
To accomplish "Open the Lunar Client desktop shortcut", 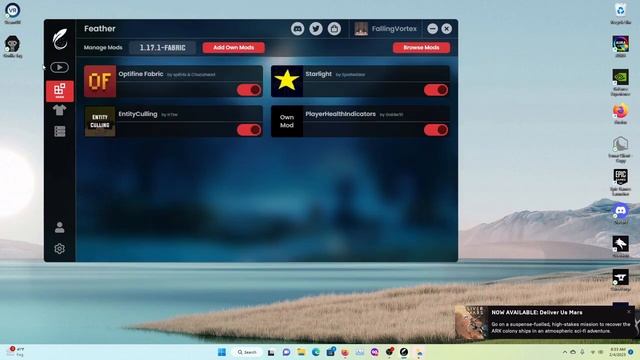I will coord(620,149).
